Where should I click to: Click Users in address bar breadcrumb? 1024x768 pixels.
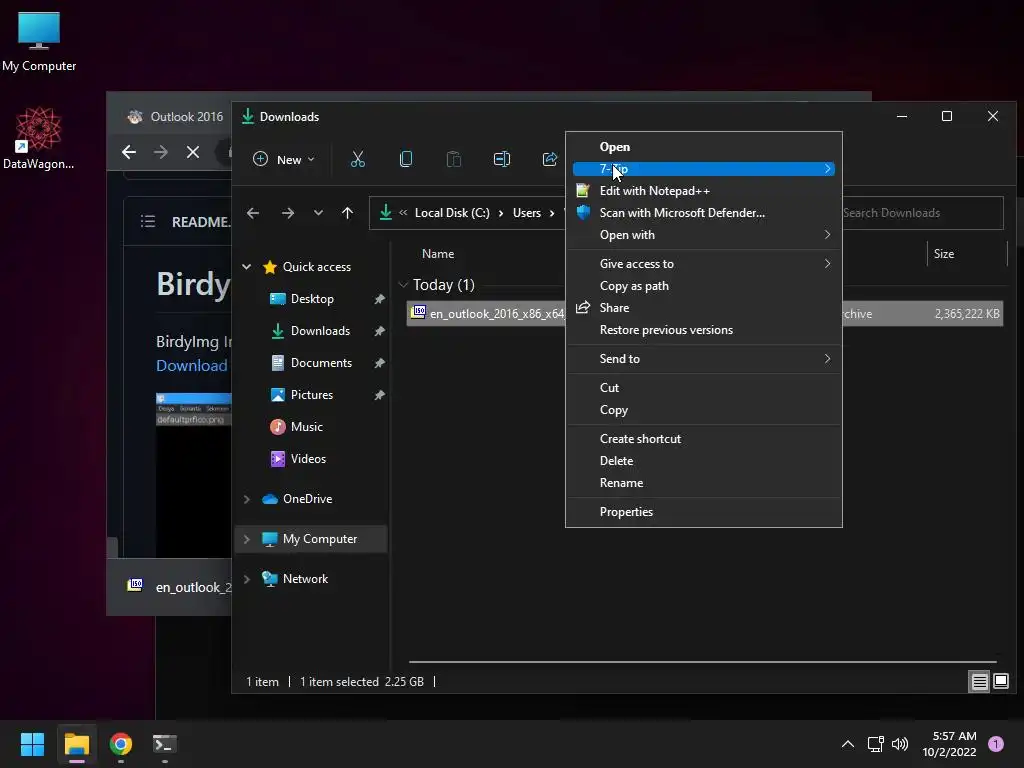point(526,213)
